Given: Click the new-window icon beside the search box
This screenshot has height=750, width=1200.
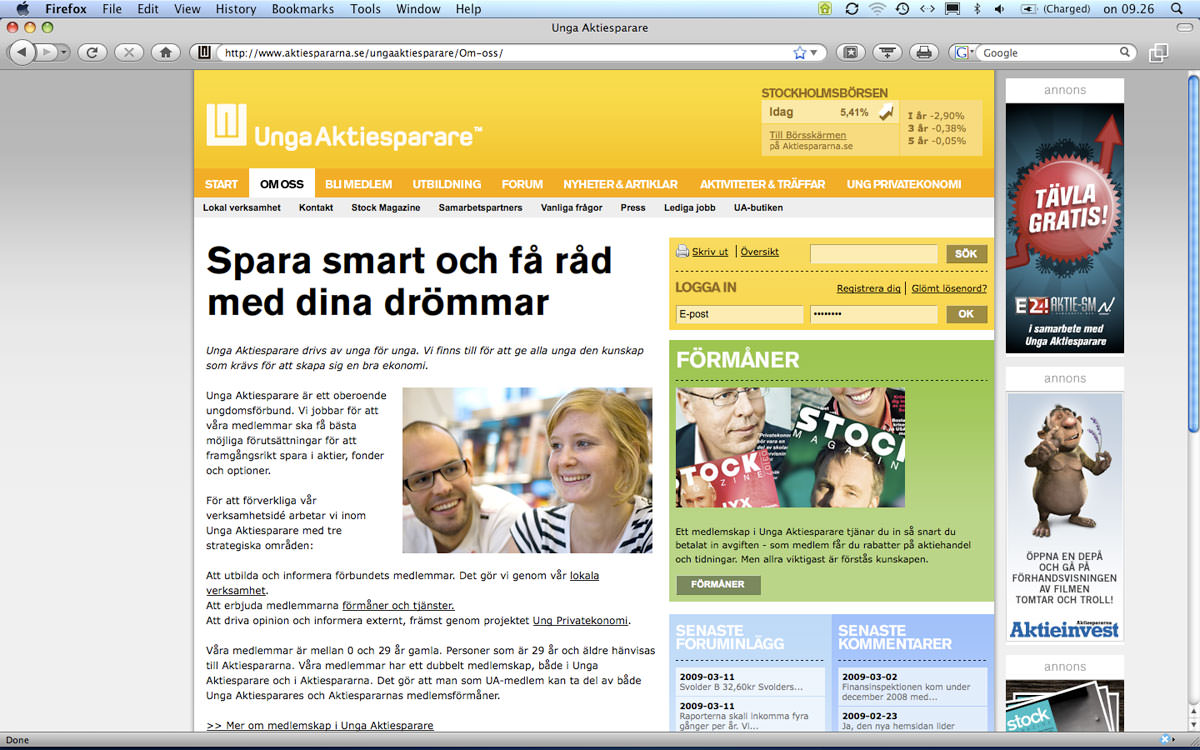Looking at the screenshot, I should pos(1159,52).
